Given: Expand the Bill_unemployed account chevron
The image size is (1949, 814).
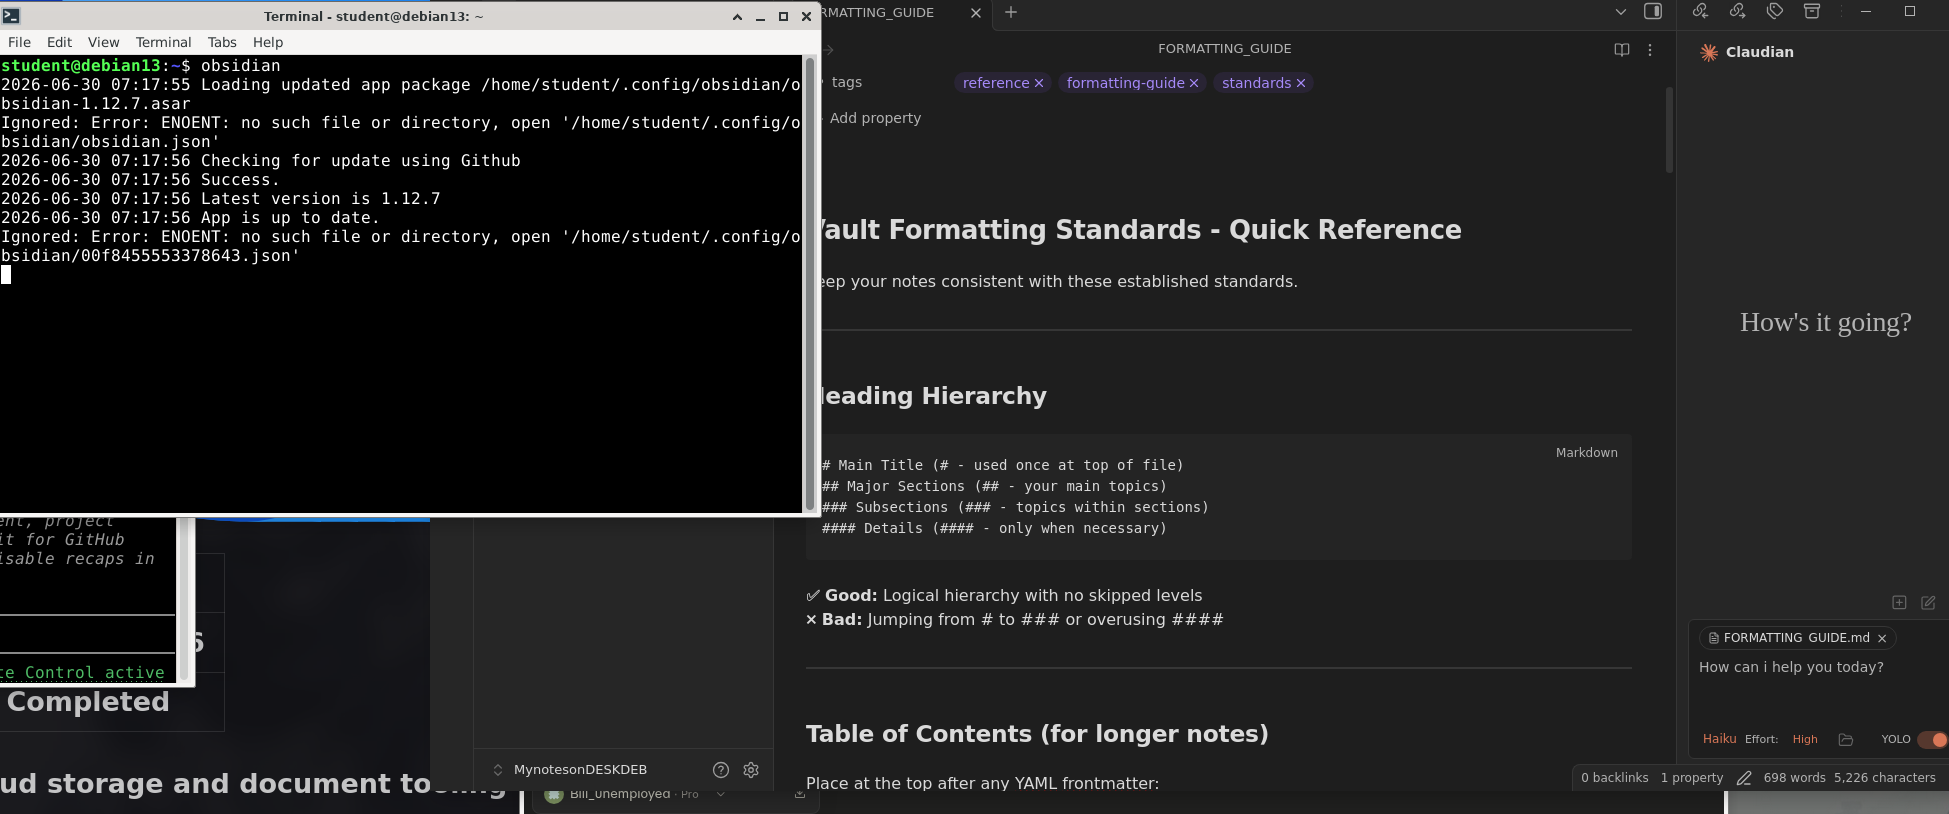Looking at the screenshot, I should pos(720,794).
